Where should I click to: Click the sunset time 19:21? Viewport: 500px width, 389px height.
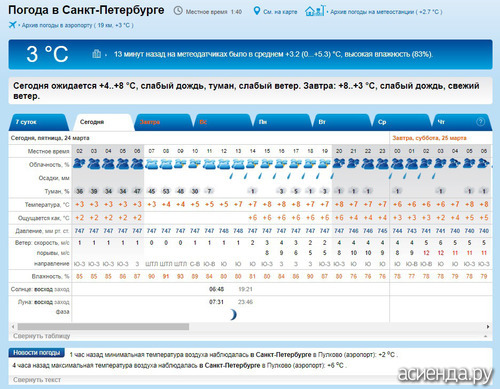(x=245, y=289)
